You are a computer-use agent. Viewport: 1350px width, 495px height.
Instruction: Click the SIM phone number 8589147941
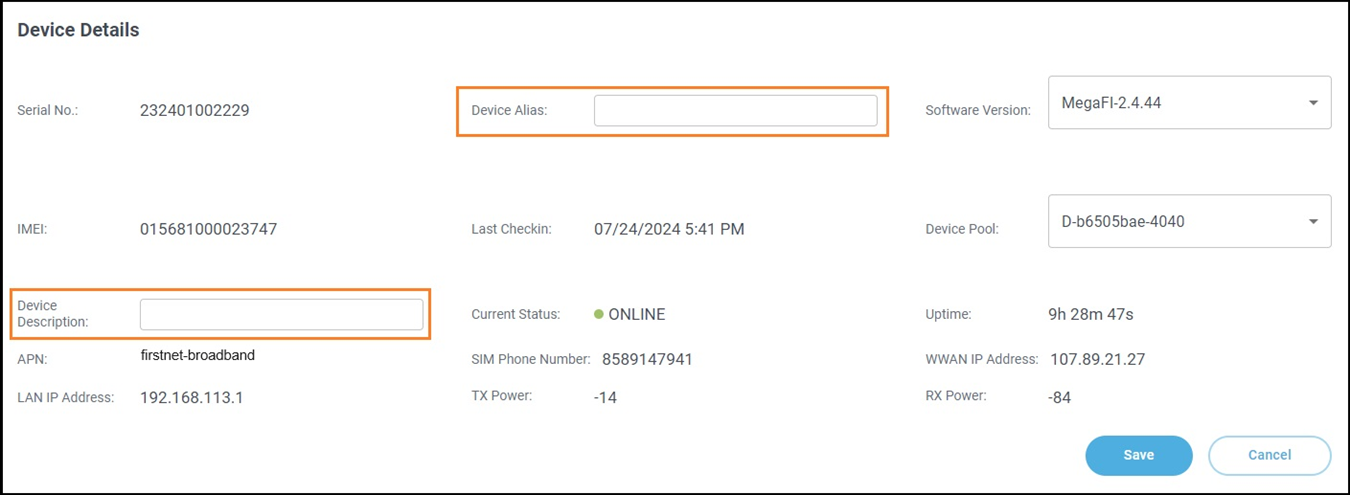pos(643,359)
